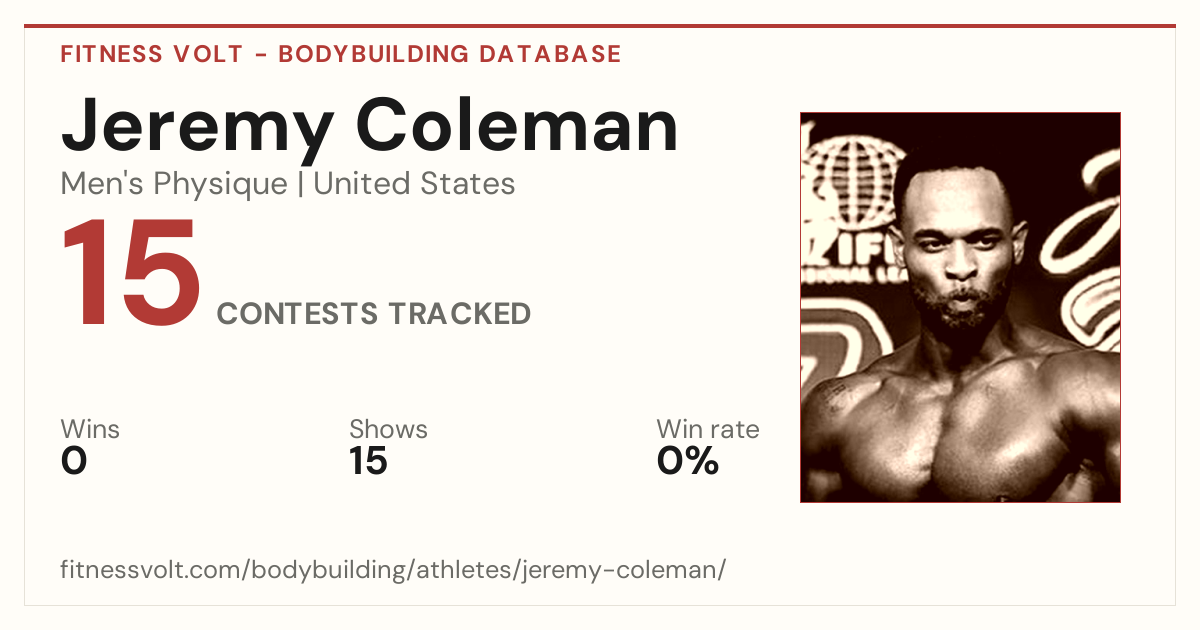1200x630 pixels.
Task: Select the Win rate label
Action: pos(708,430)
